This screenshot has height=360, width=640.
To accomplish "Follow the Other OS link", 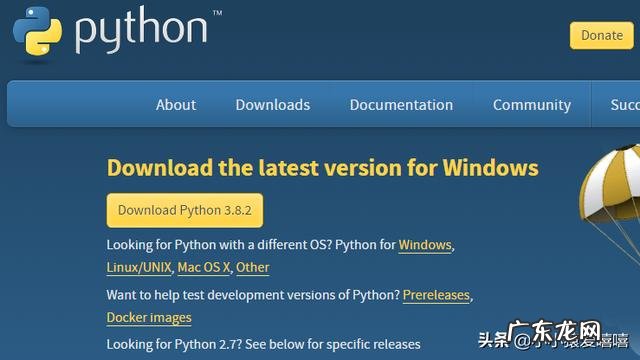I will click(x=253, y=267).
